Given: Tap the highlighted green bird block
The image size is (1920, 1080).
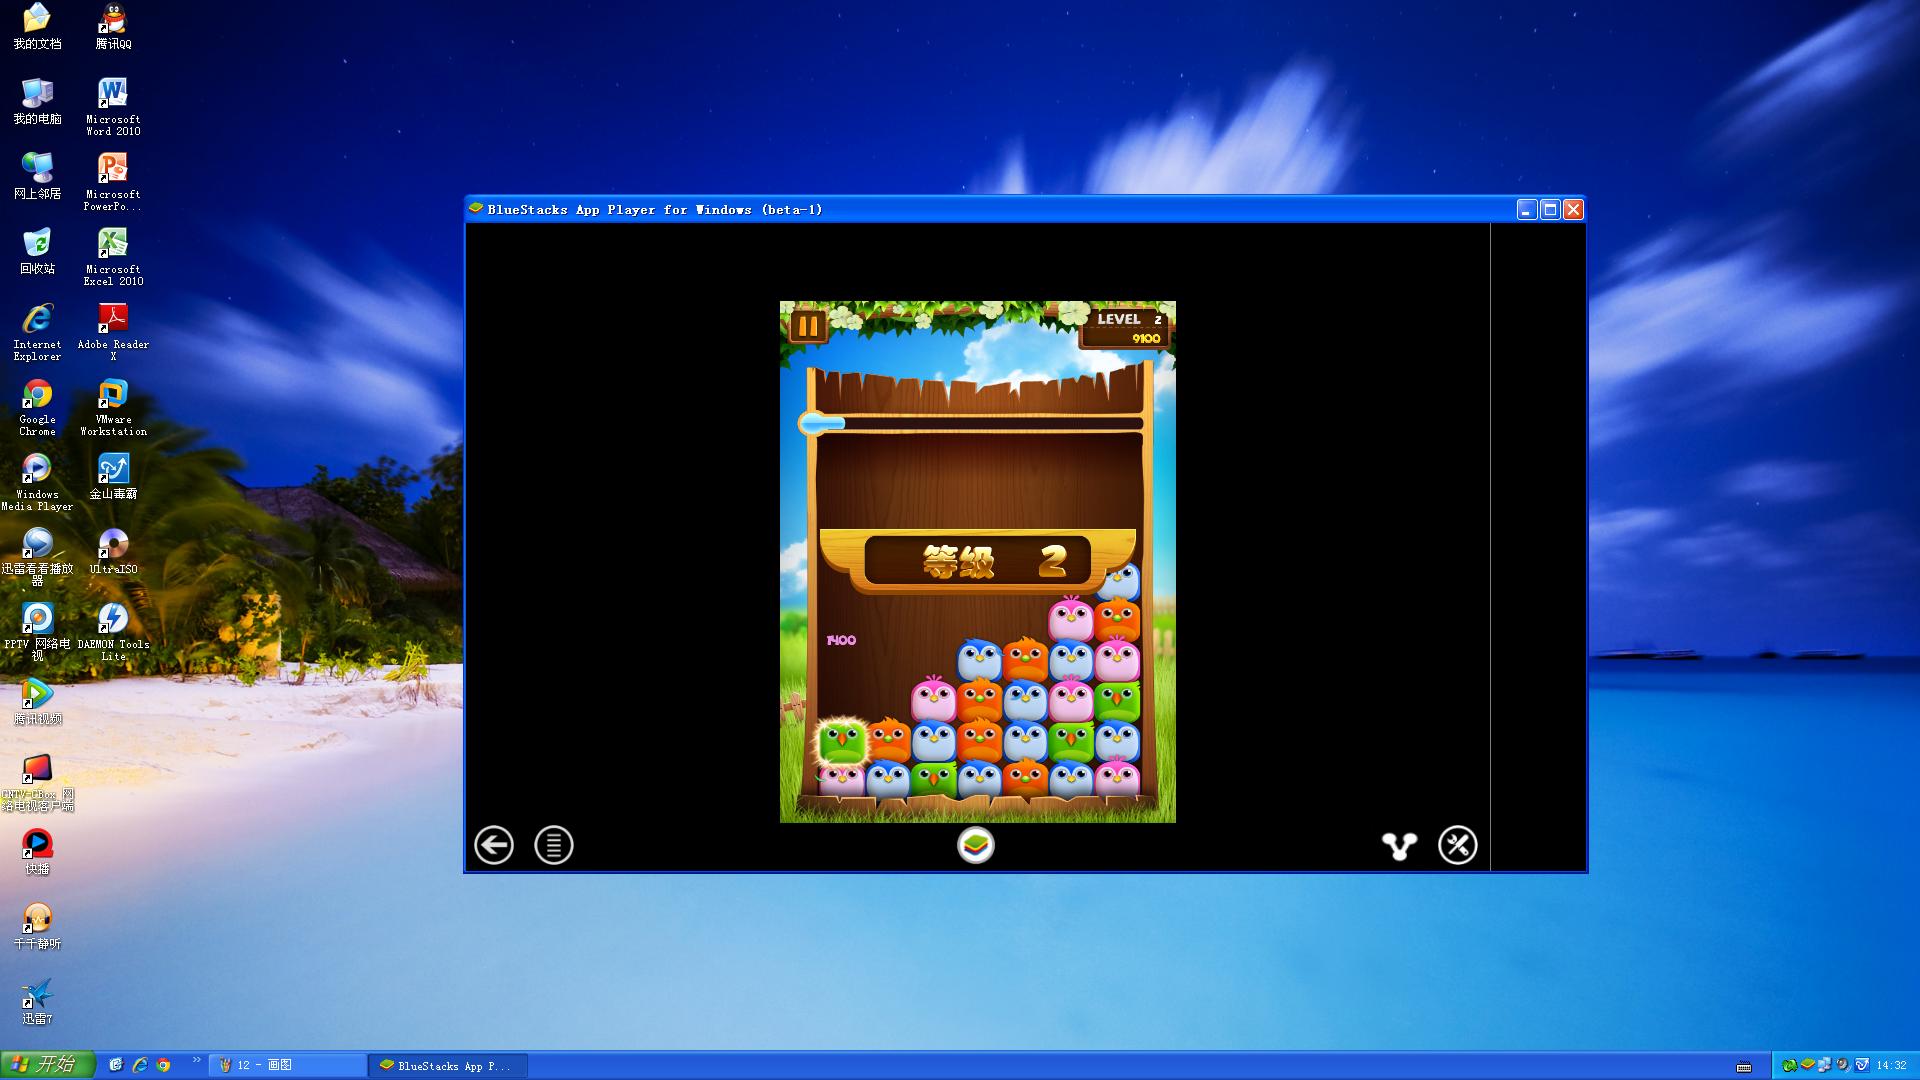Looking at the screenshot, I should click(842, 743).
